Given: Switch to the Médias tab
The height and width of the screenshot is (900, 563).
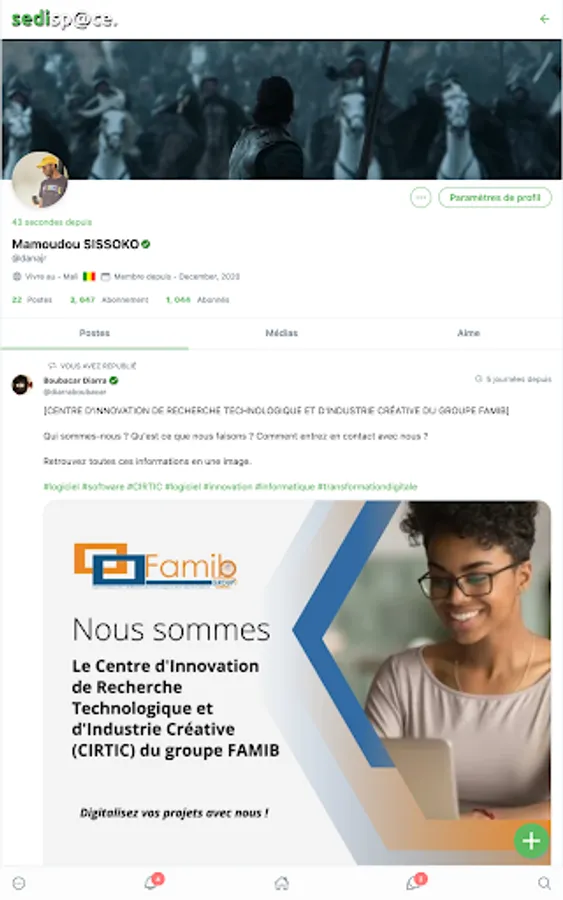Looking at the screenshot, I should click(x=281, y=333).
